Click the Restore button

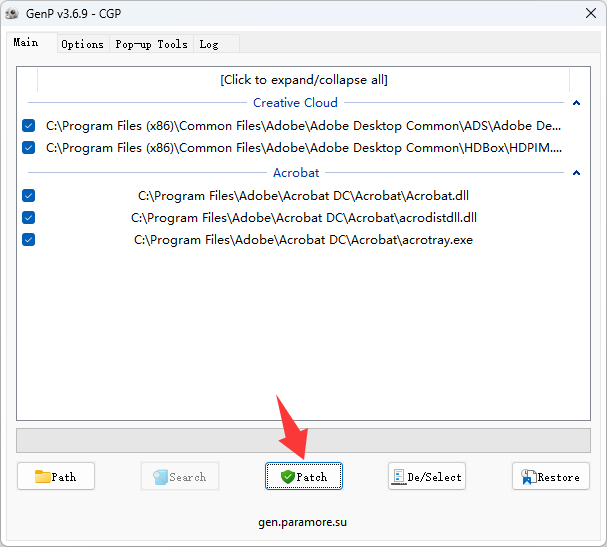[551, 476]
